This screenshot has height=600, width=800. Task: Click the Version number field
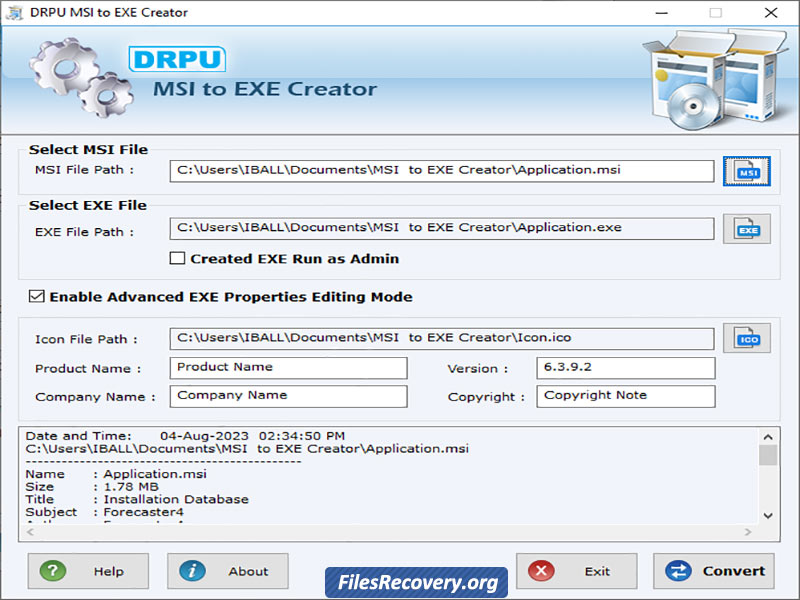[x=625, y=368]
